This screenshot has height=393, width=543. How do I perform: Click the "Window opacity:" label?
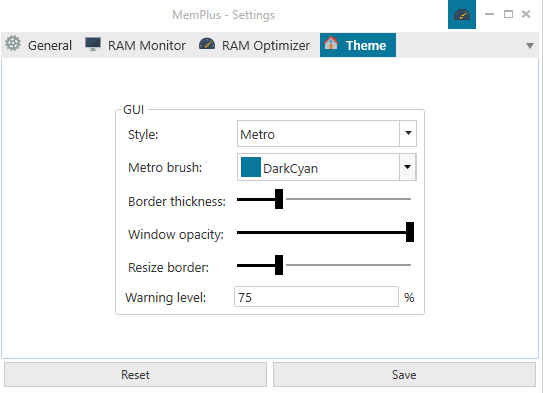[176, 235]
